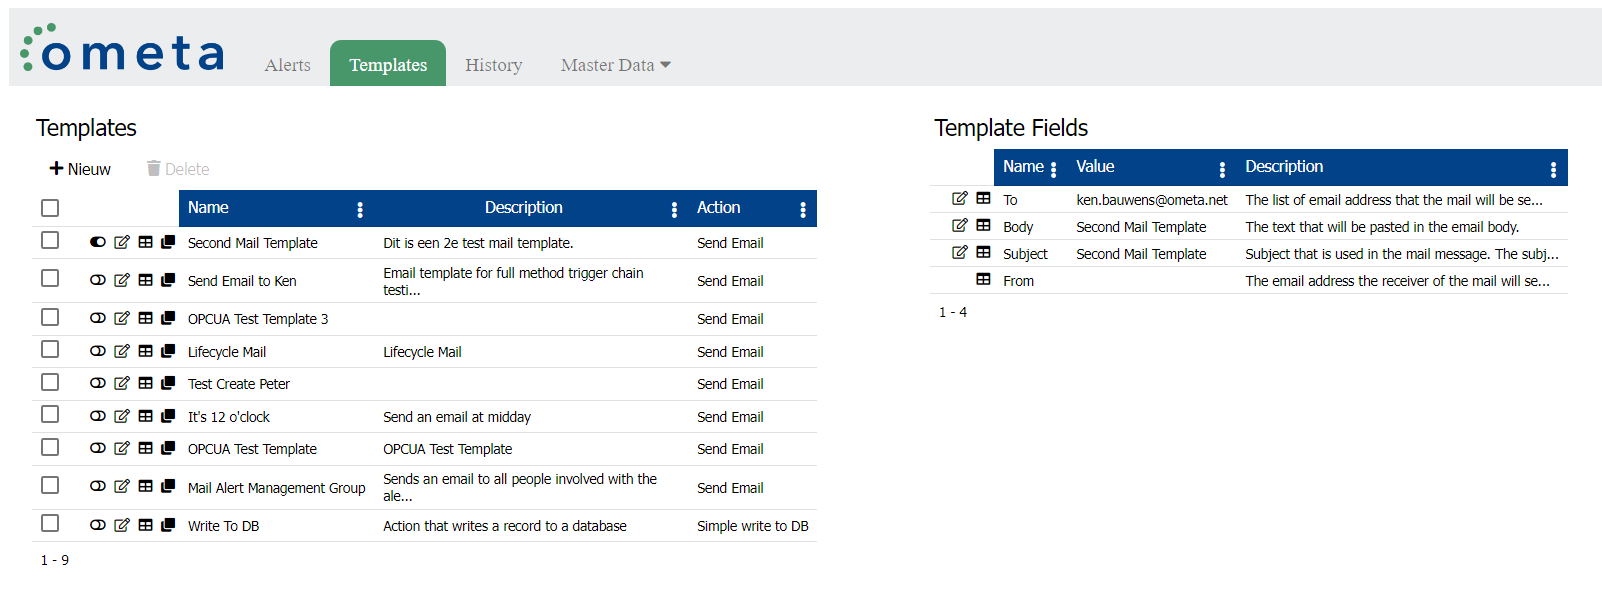The width and height of the screenshot is (1602, 604).
Task: Click the Delete button
Action: [178, 169]
